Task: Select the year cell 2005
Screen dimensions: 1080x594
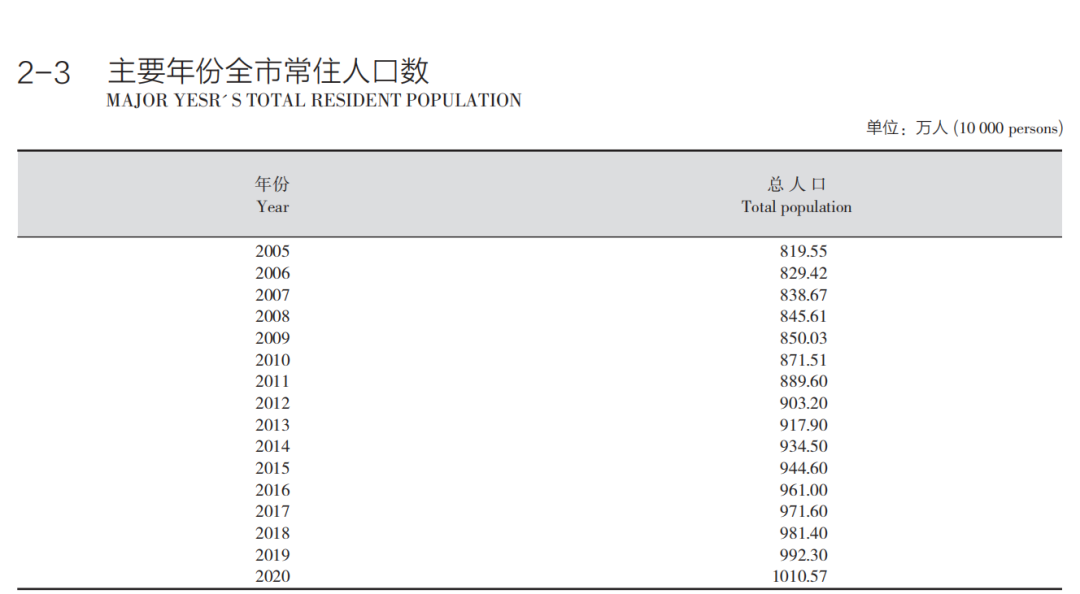Action: (x=273, y=252)
